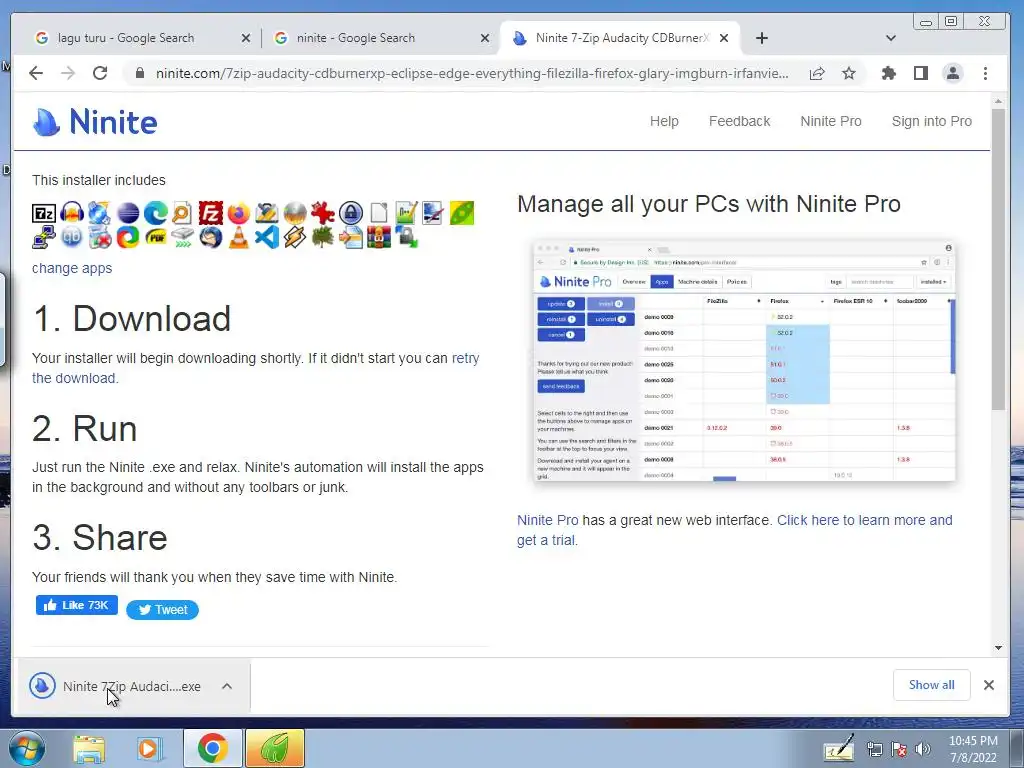This screenshot has width=1024, height=768.
Task: Click the CDBurnerXP icon
Action: (100, 213)
